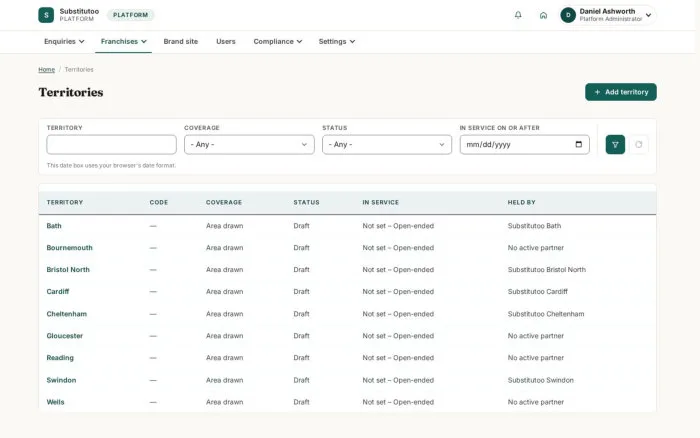The height and width of the screenshot is (438, 700).
Task: Go to the Users page
Action: (x=225, y=42)
